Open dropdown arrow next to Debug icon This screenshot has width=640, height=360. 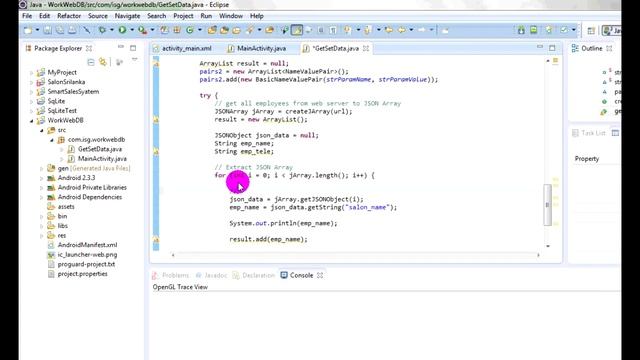[111, 30]
